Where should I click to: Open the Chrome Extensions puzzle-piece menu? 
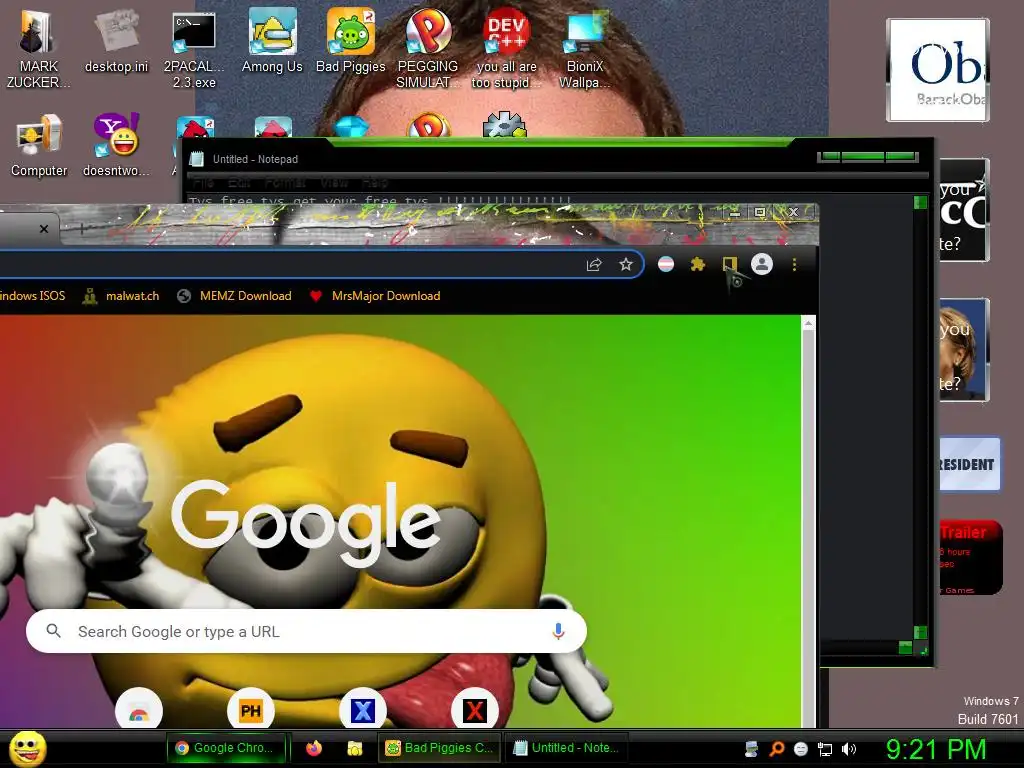click(697, 264)
